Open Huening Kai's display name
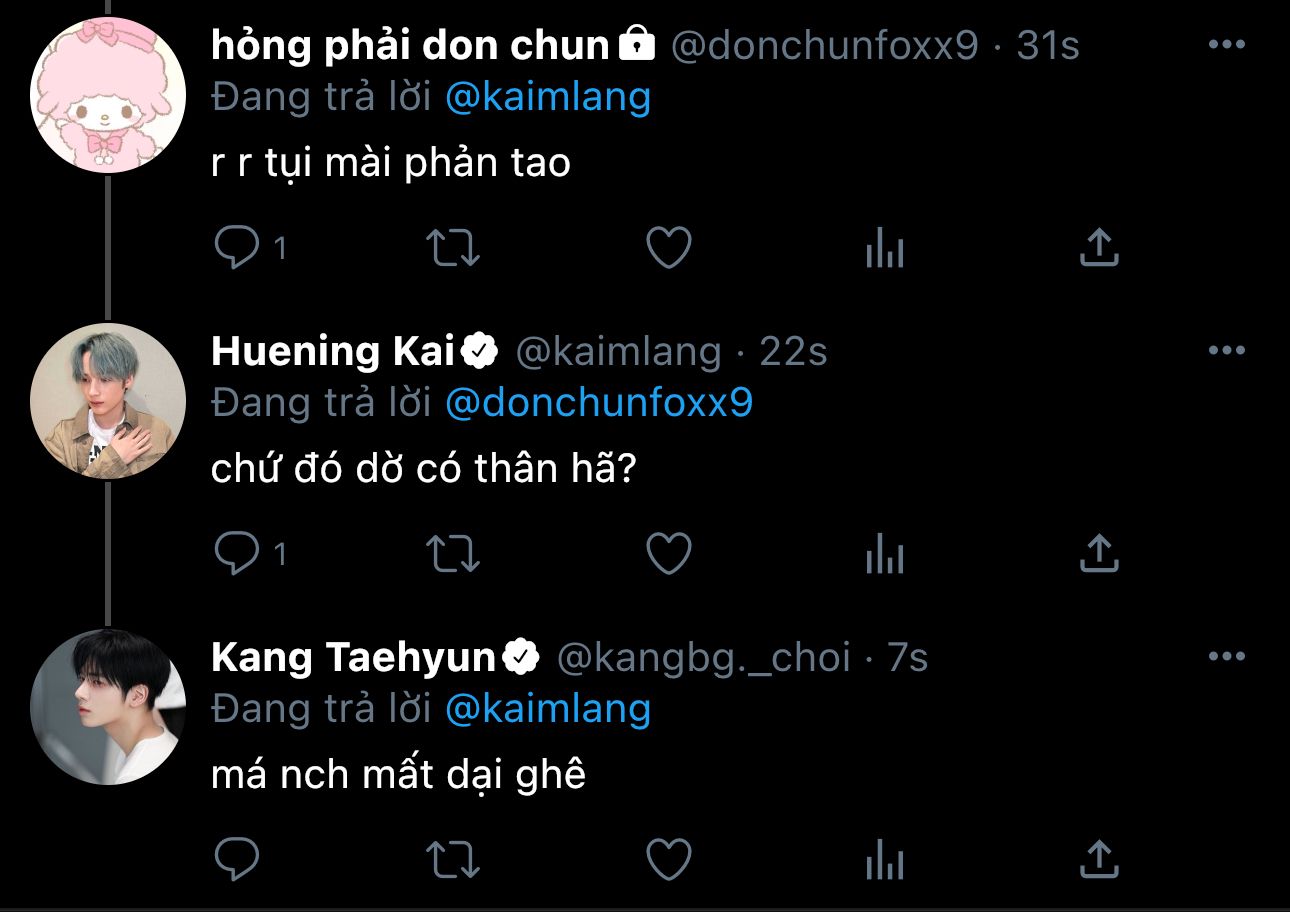 (x=333, y=351)
